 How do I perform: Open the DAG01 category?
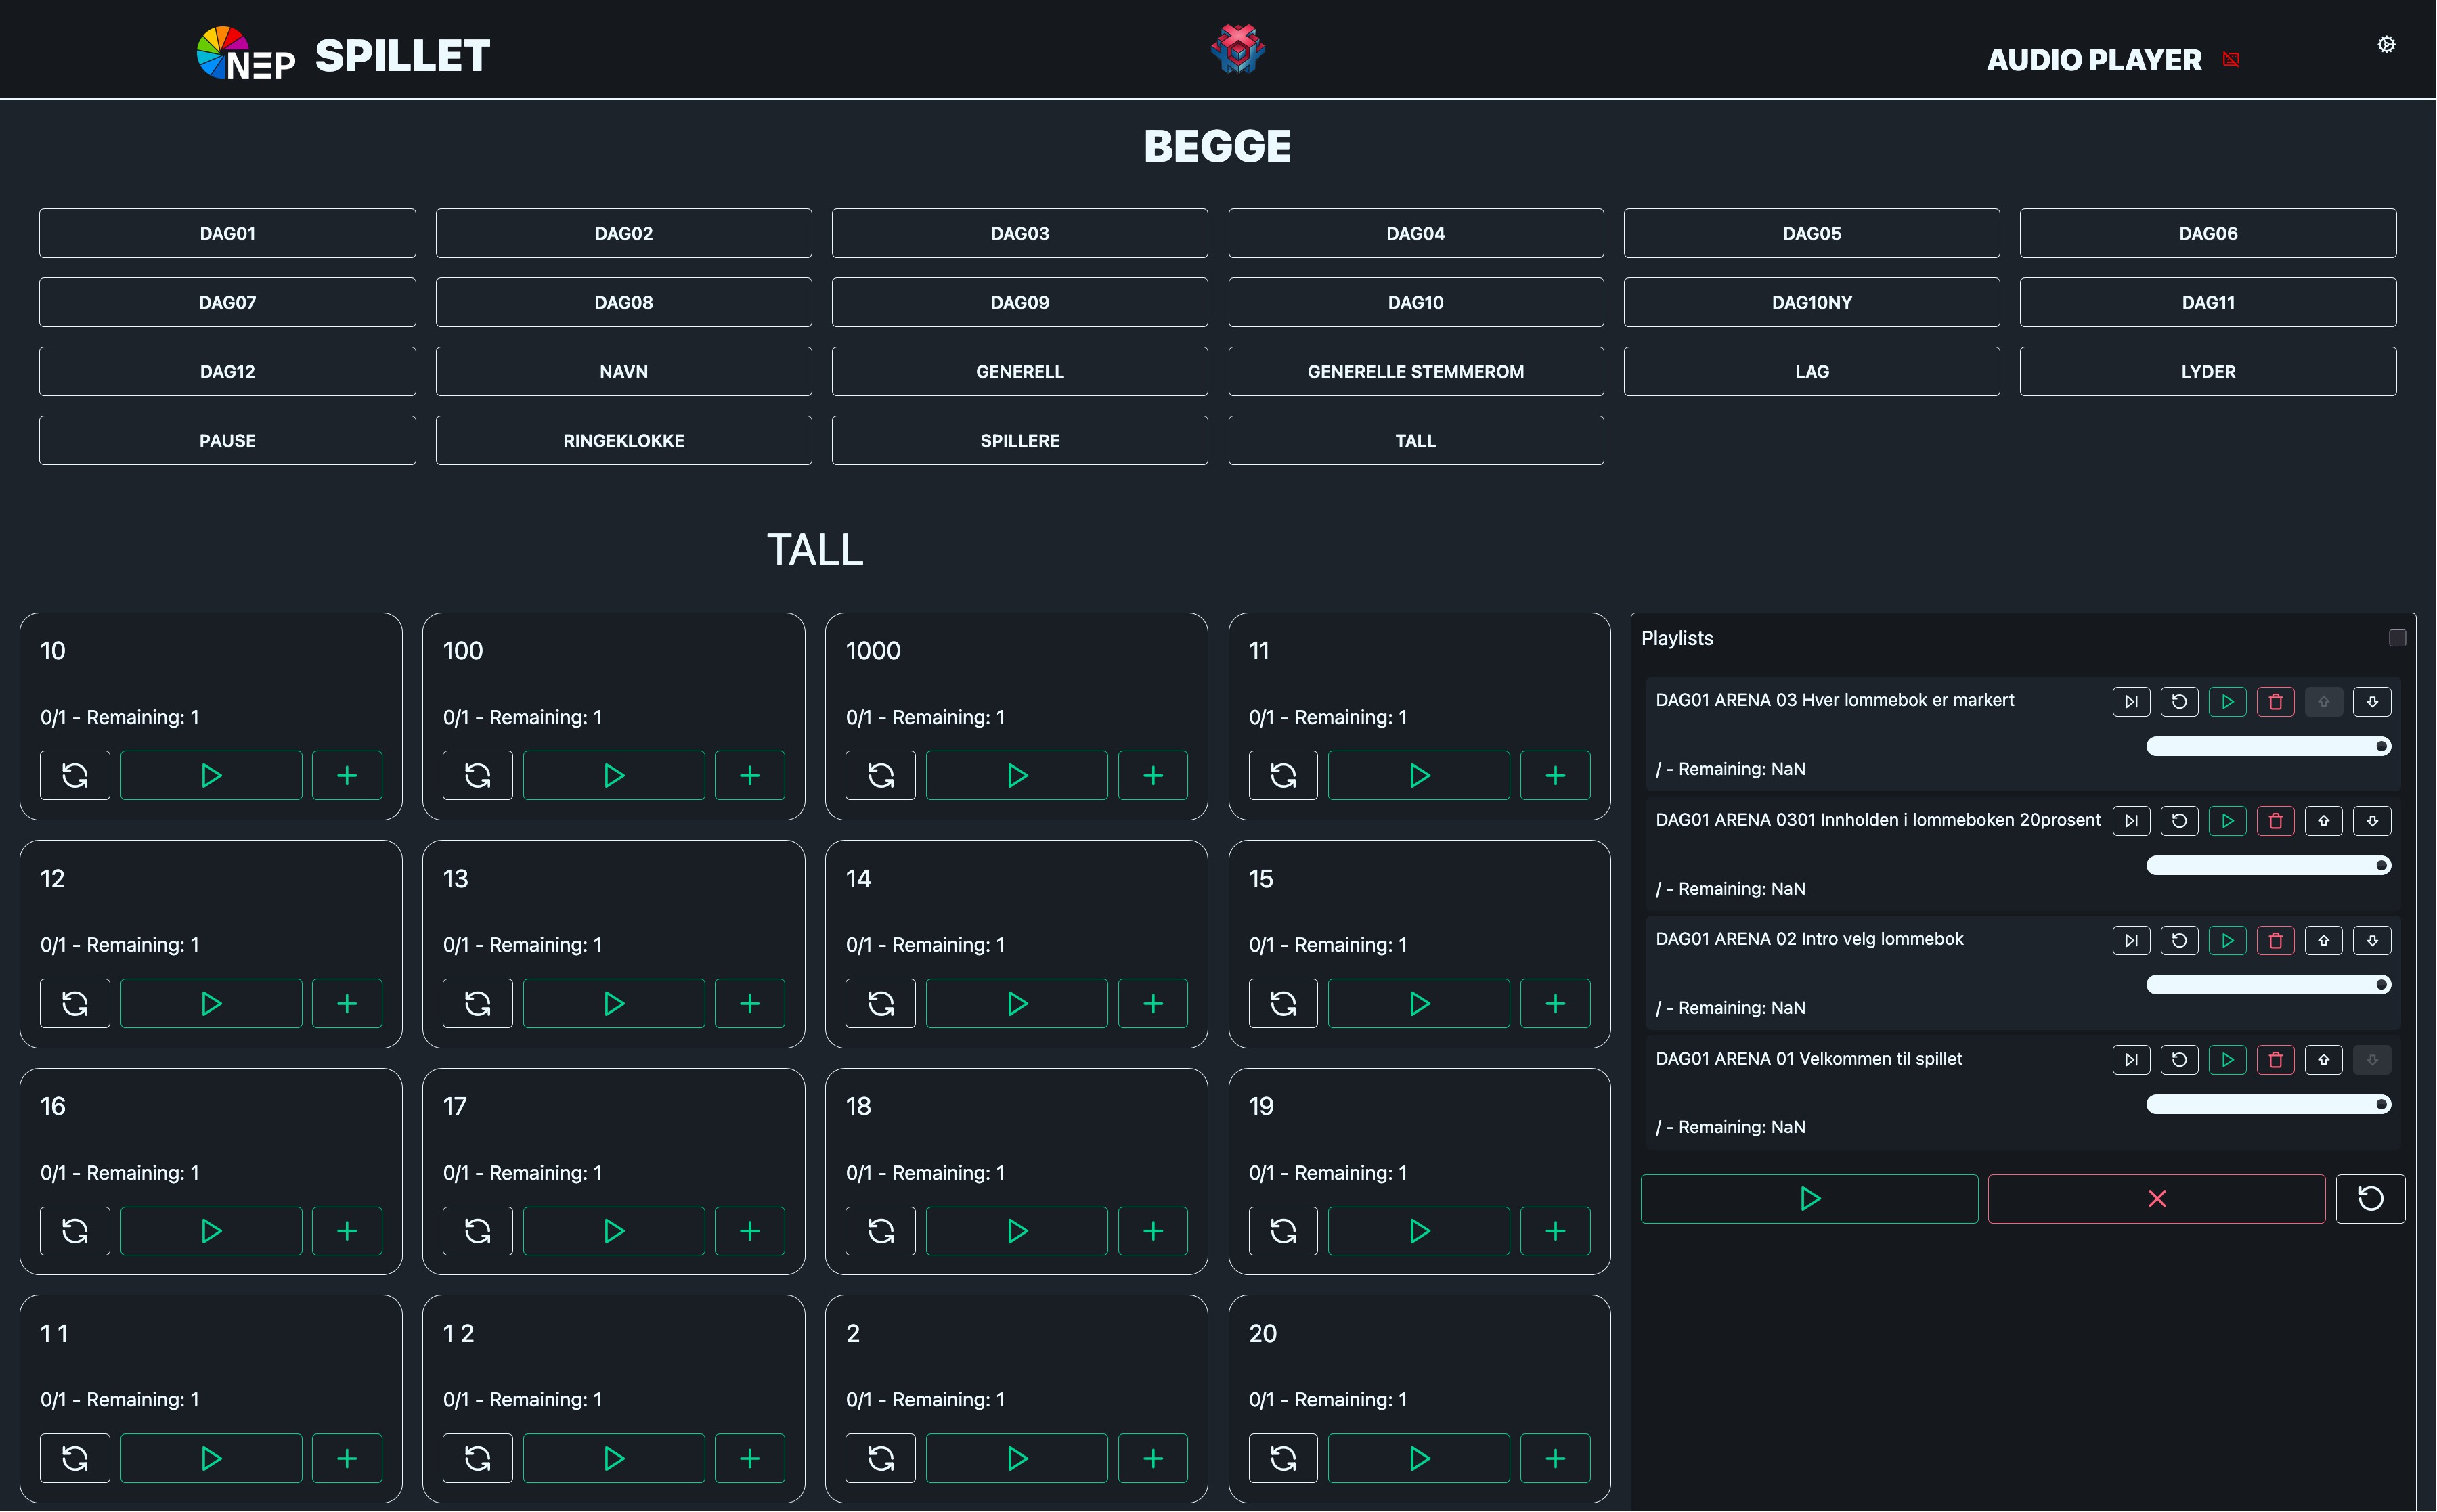227,233
